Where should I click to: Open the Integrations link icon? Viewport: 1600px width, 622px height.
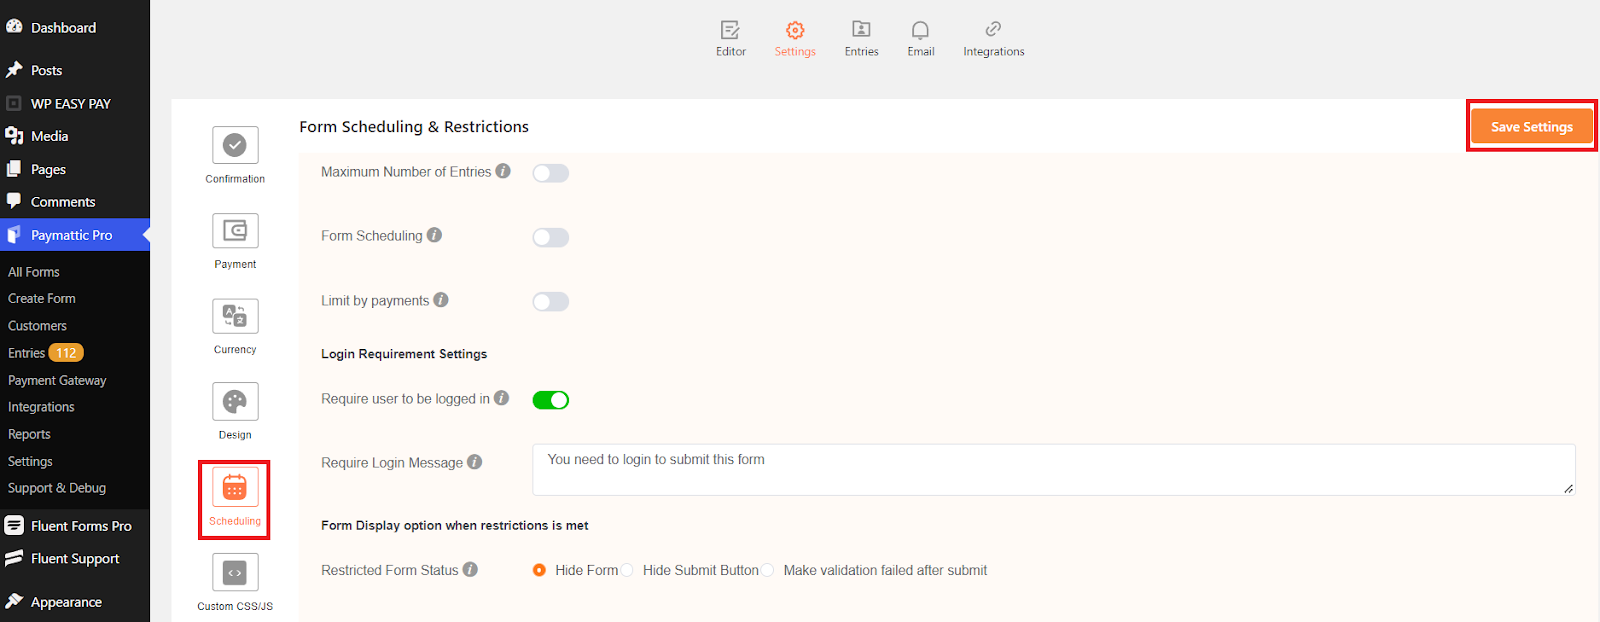pyautogui.click(x=993, y=29)
